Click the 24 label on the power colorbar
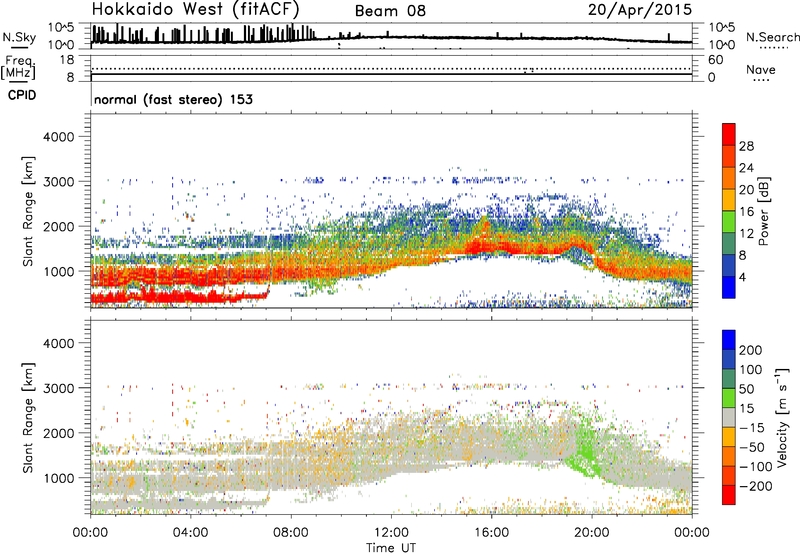The width and height of the screenshot is (800, 554). [746, 168]
